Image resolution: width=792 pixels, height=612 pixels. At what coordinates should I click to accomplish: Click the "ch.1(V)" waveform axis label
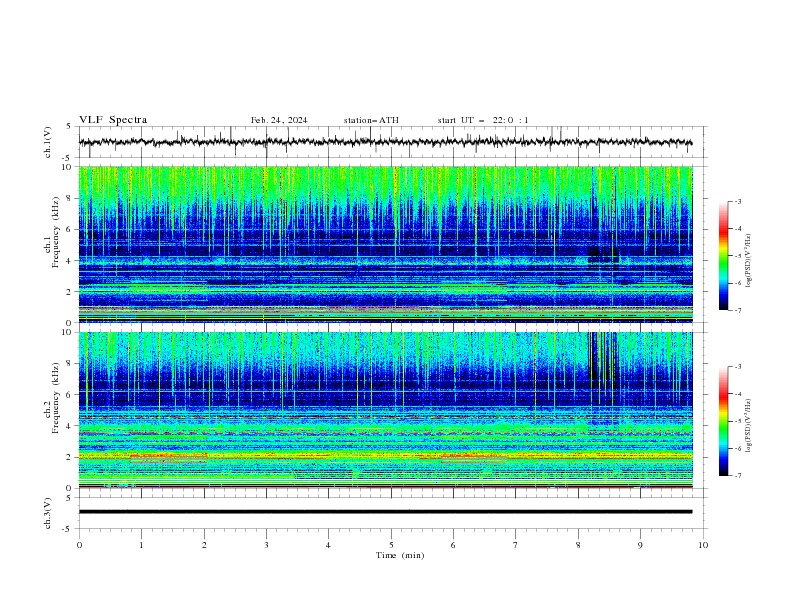click(x=48, y=142)
